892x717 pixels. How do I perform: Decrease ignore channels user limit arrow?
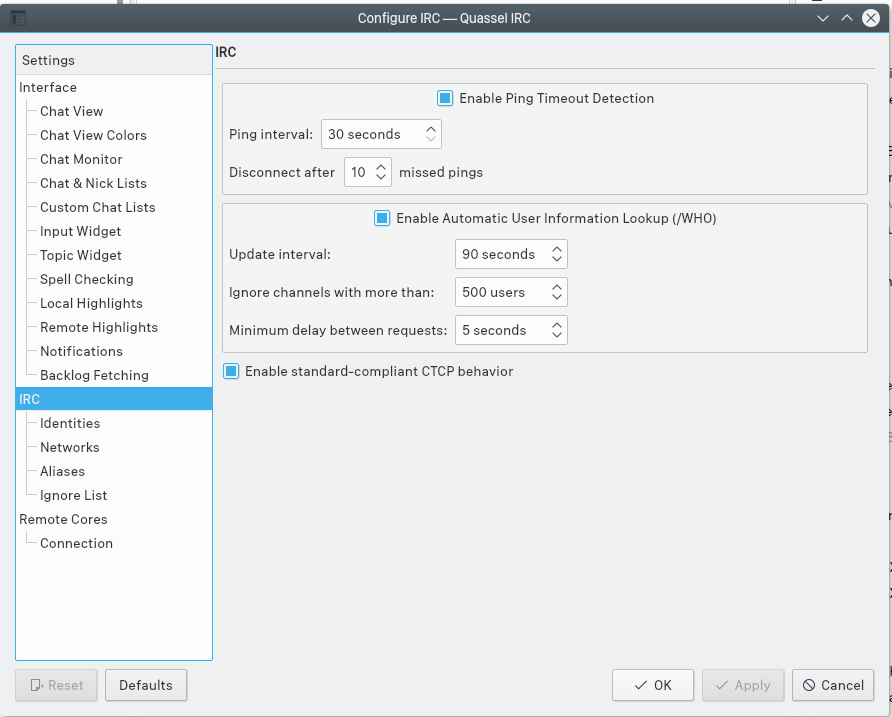(557, 298)
